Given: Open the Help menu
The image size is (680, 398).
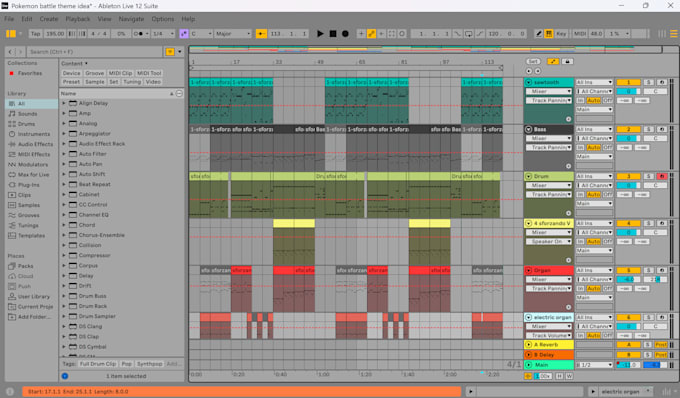Looking at the screenshot, I should [x=188, y=19].
